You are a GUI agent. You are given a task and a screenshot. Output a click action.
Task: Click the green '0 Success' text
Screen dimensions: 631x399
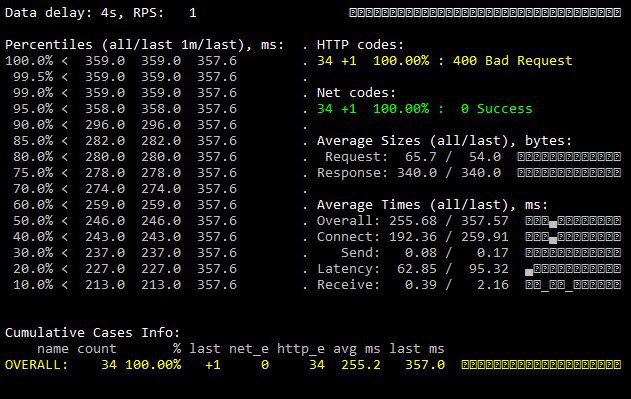[497, 109]
